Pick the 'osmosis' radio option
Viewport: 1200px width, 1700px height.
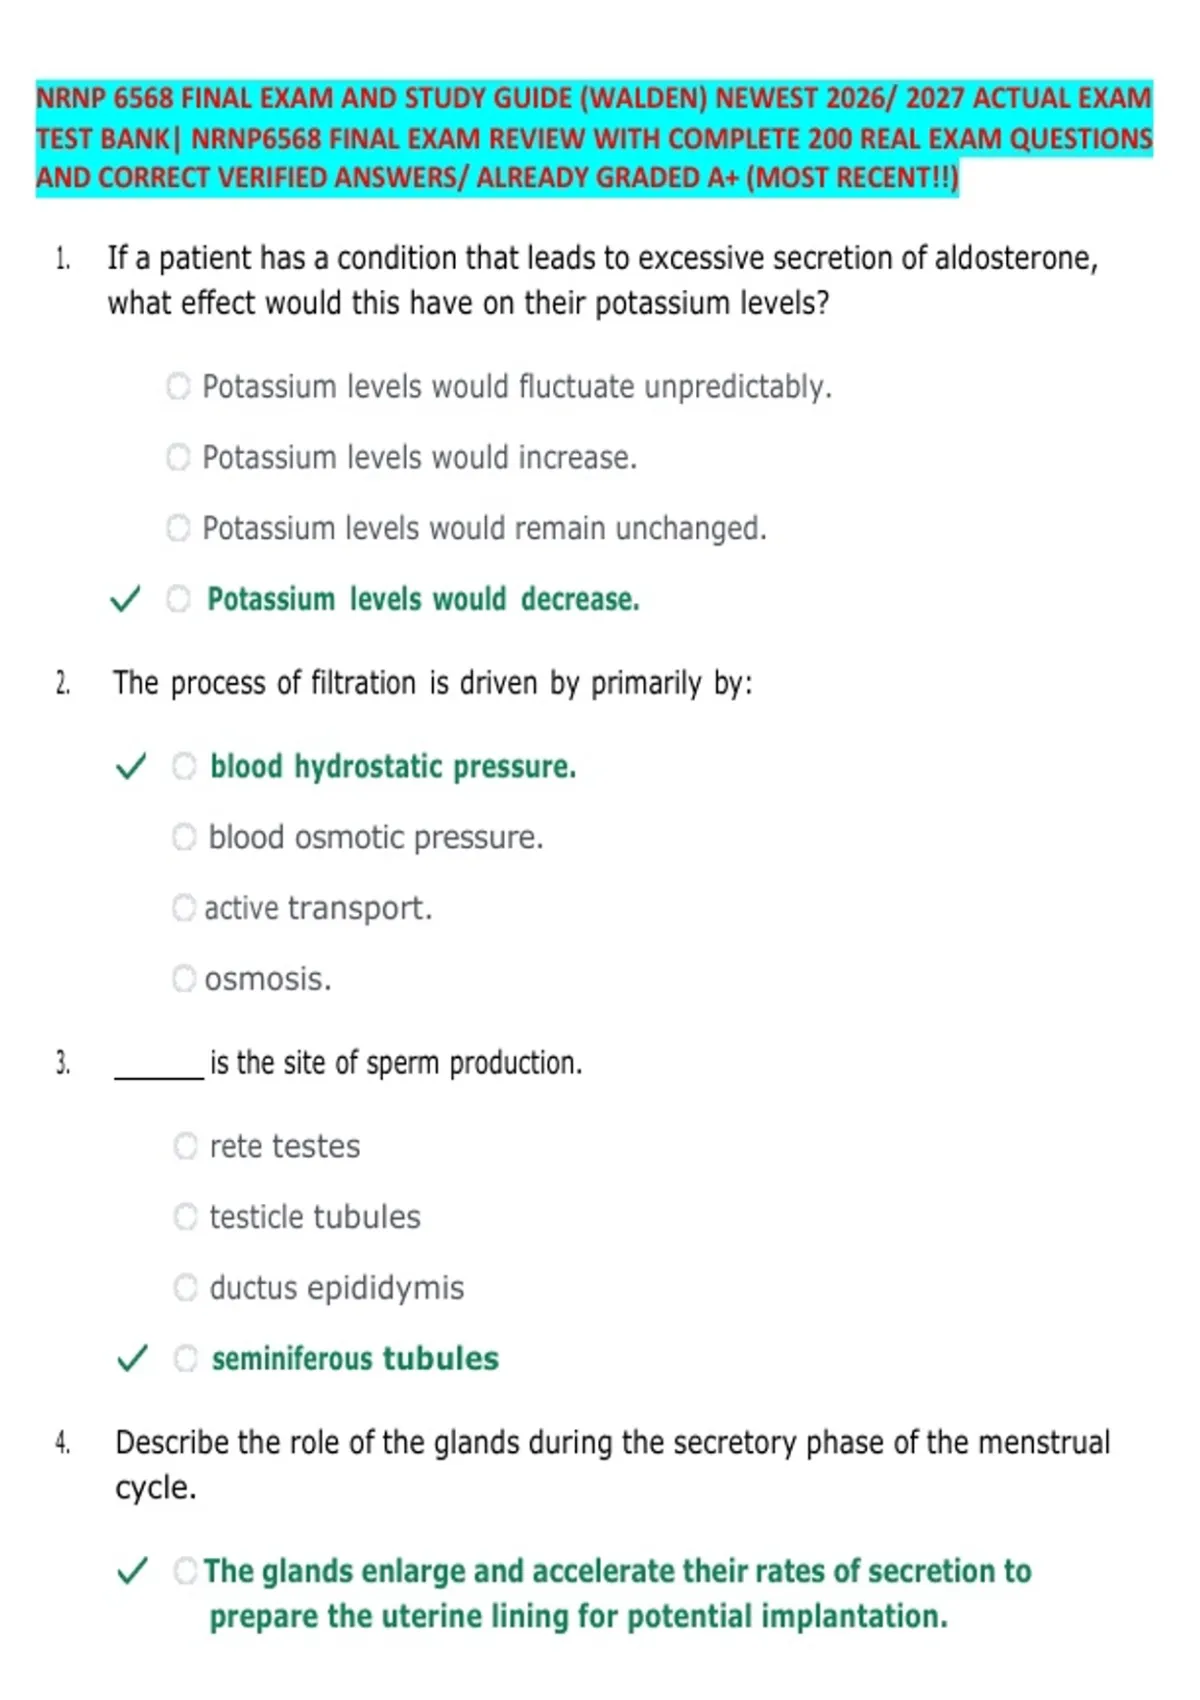pyautogui.click(x=184, y=977)
